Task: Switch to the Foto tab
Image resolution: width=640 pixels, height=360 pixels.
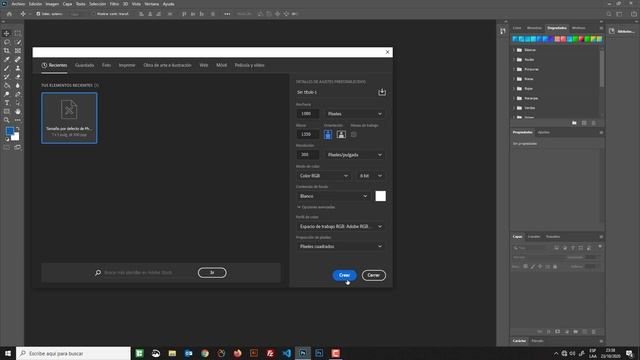Action: (106, 65)
